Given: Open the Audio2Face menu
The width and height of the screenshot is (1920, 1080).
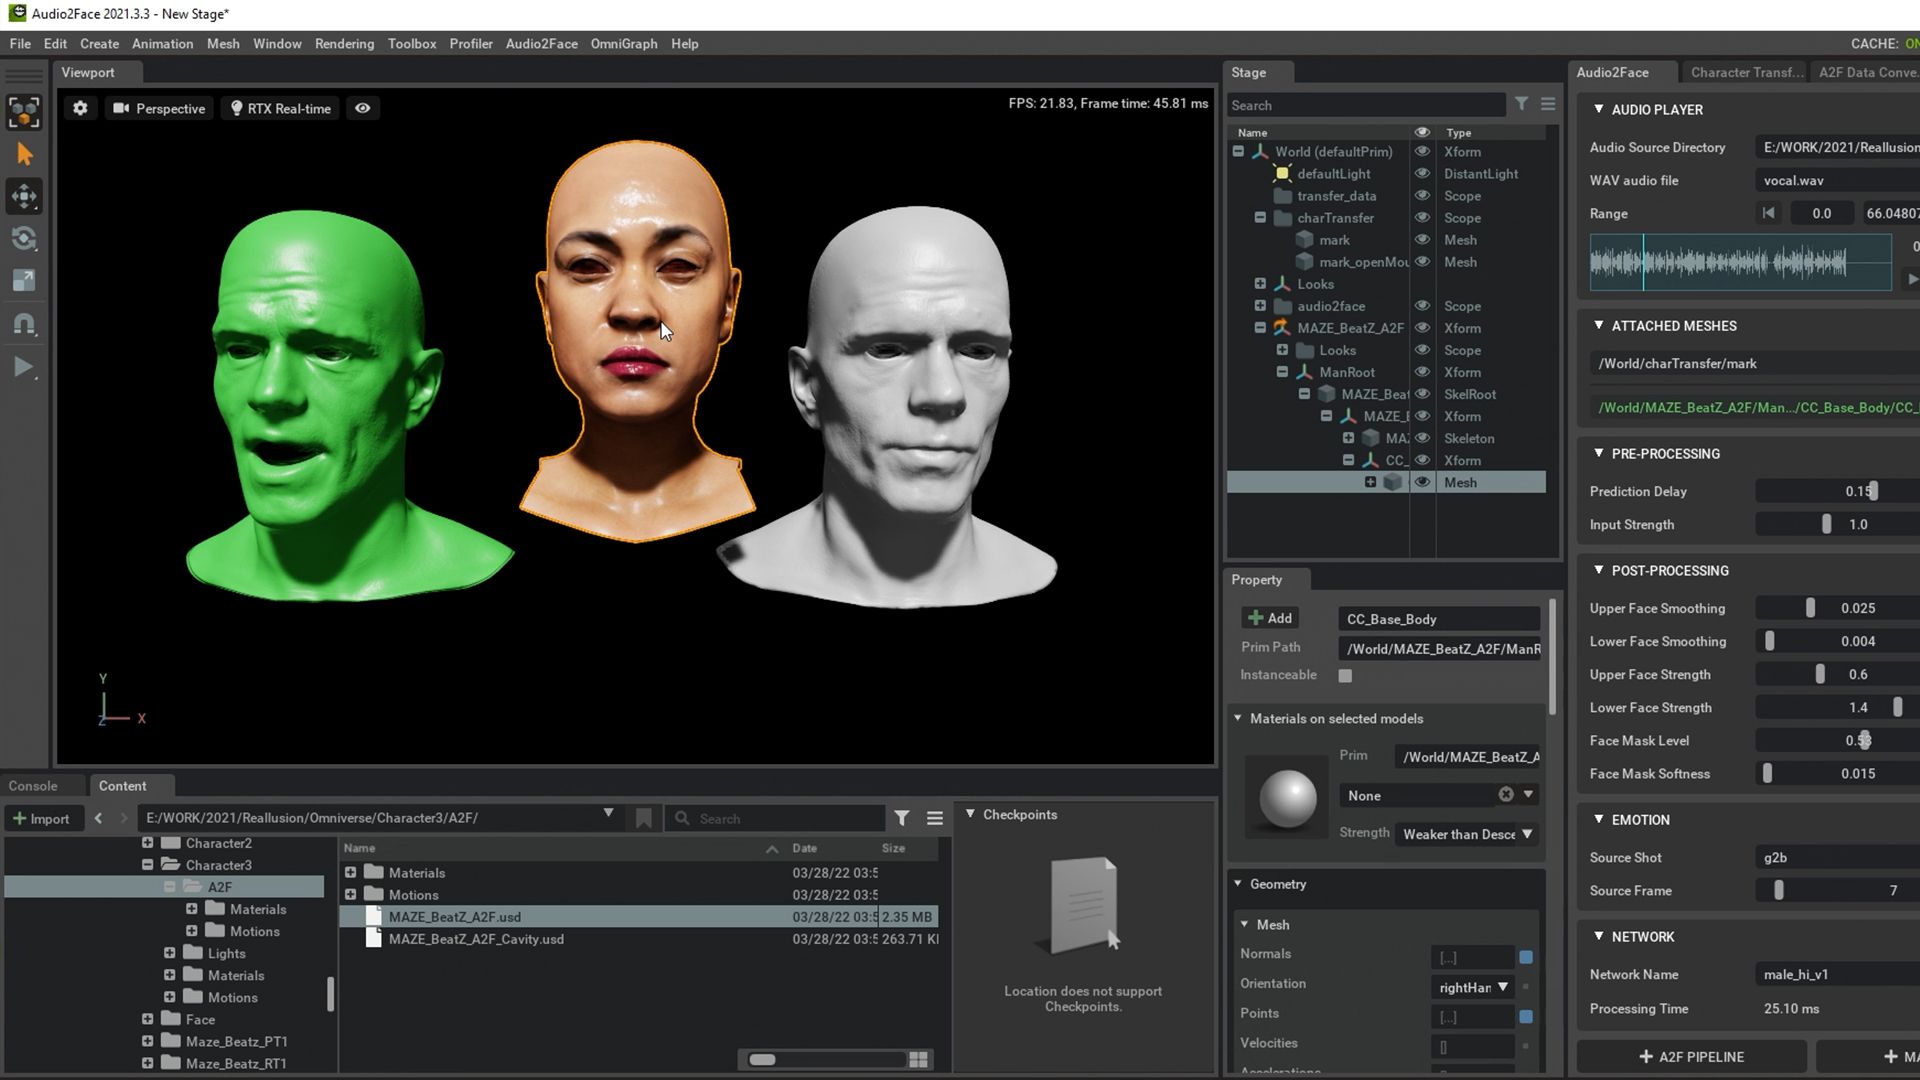Looking at the screenshot, I should (541, 44).
